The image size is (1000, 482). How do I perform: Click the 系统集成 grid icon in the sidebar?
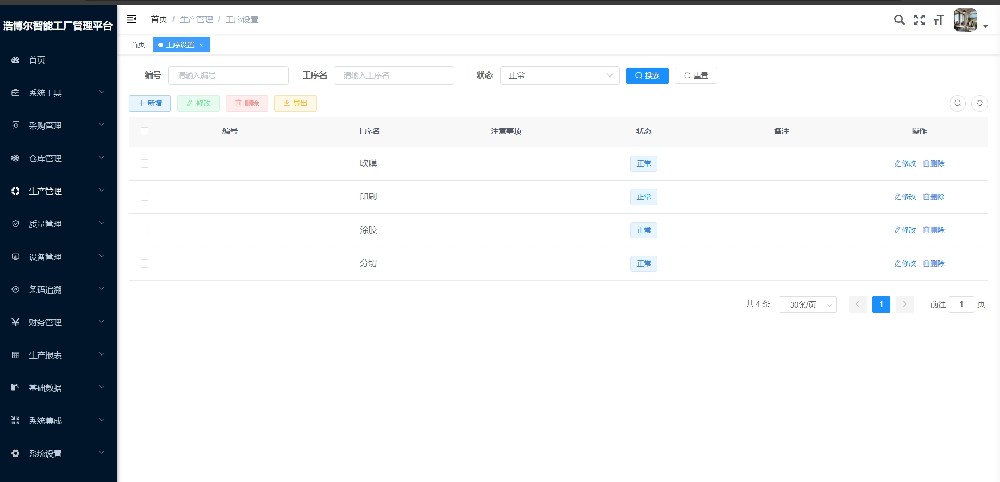tap(15, 420)
